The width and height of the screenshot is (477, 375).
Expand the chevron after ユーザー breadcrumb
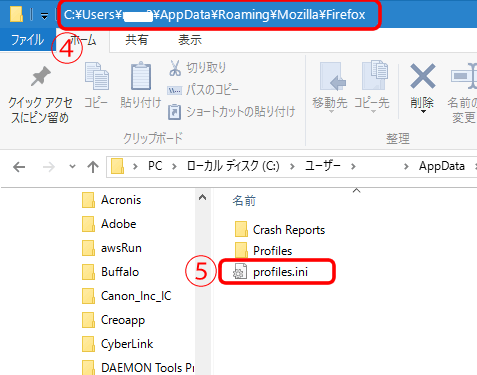[x=353, y=166]
